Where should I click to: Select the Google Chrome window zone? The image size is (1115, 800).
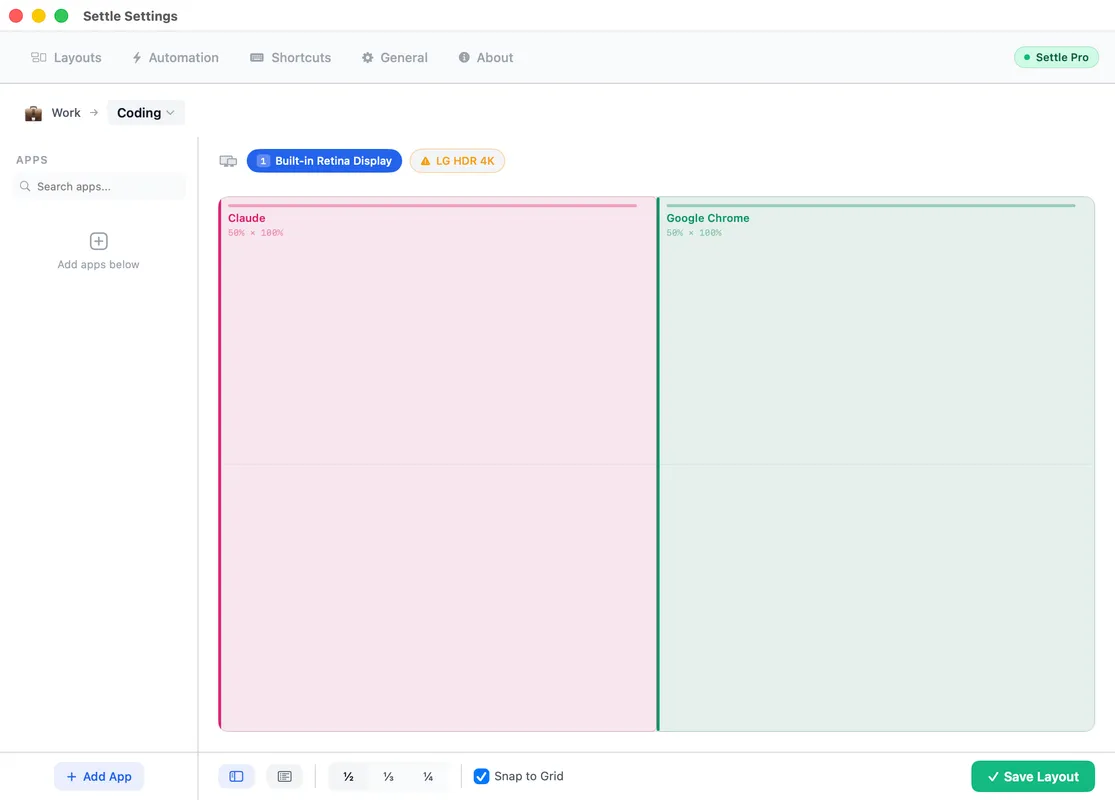(x=876, y=464)
